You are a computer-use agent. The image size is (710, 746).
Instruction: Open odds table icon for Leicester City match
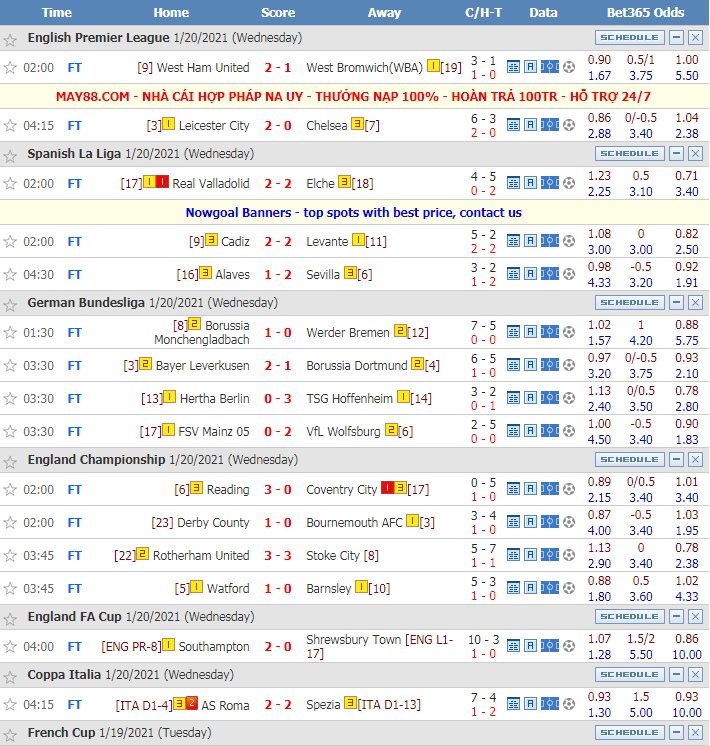coord(513,125)
